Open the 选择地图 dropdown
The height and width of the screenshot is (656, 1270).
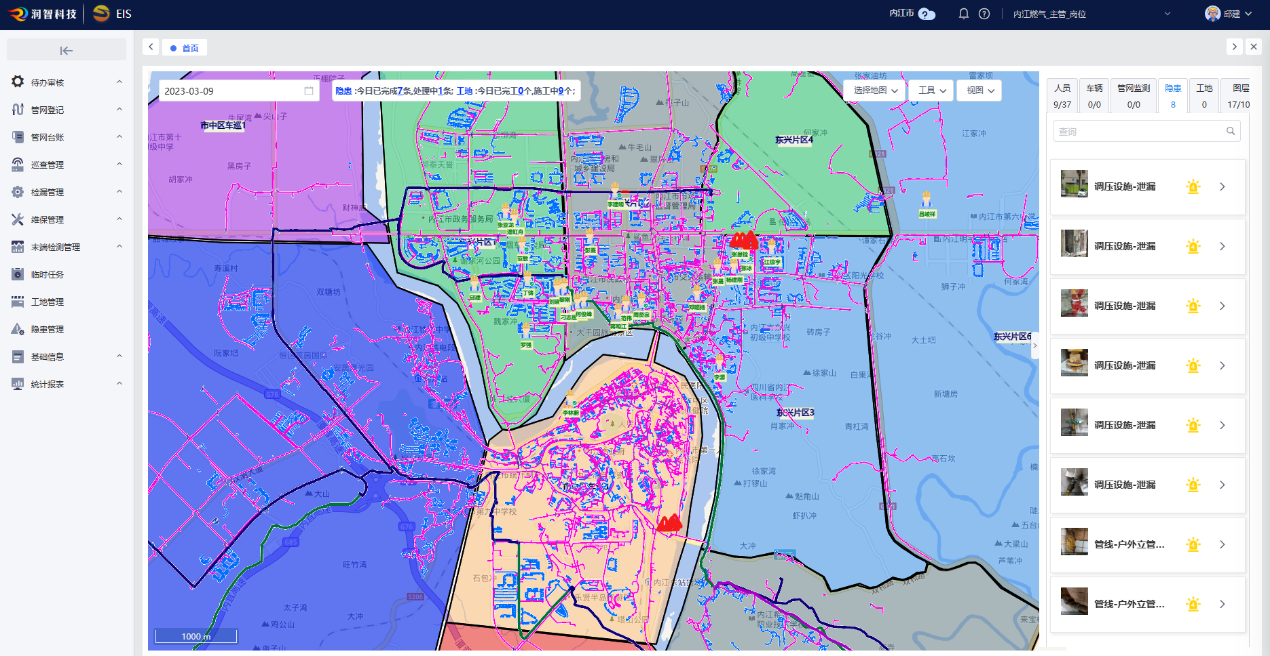click(x=874, y=90)
